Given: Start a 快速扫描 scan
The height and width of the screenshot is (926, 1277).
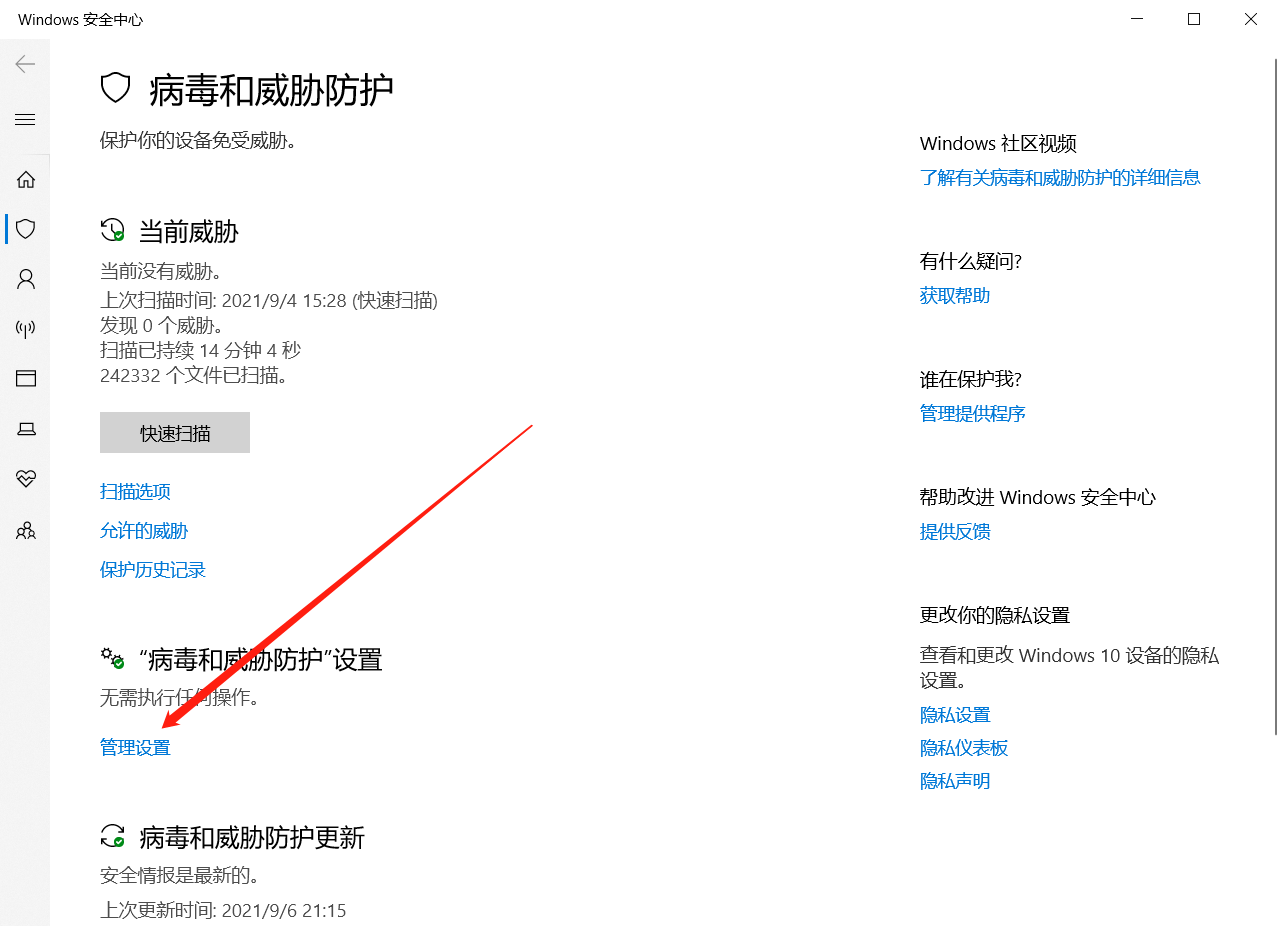Looking at the screenshot, I should 174,432.
